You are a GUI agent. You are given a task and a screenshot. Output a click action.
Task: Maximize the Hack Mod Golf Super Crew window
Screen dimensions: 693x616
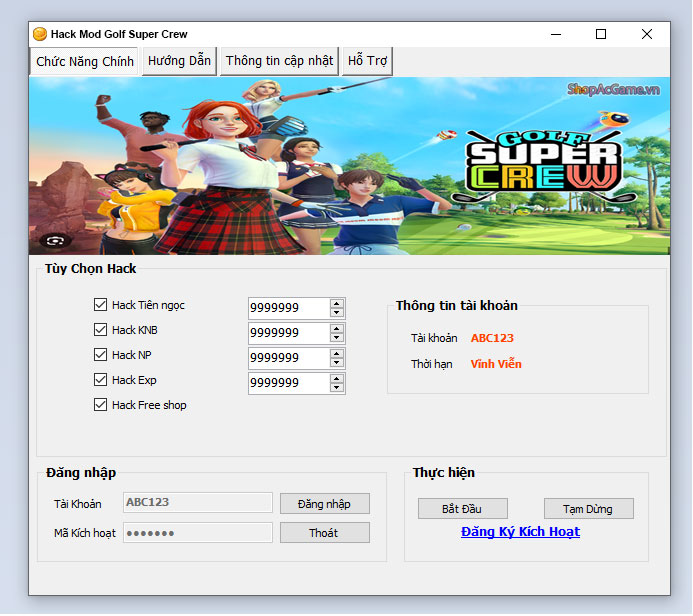[601, 34]
